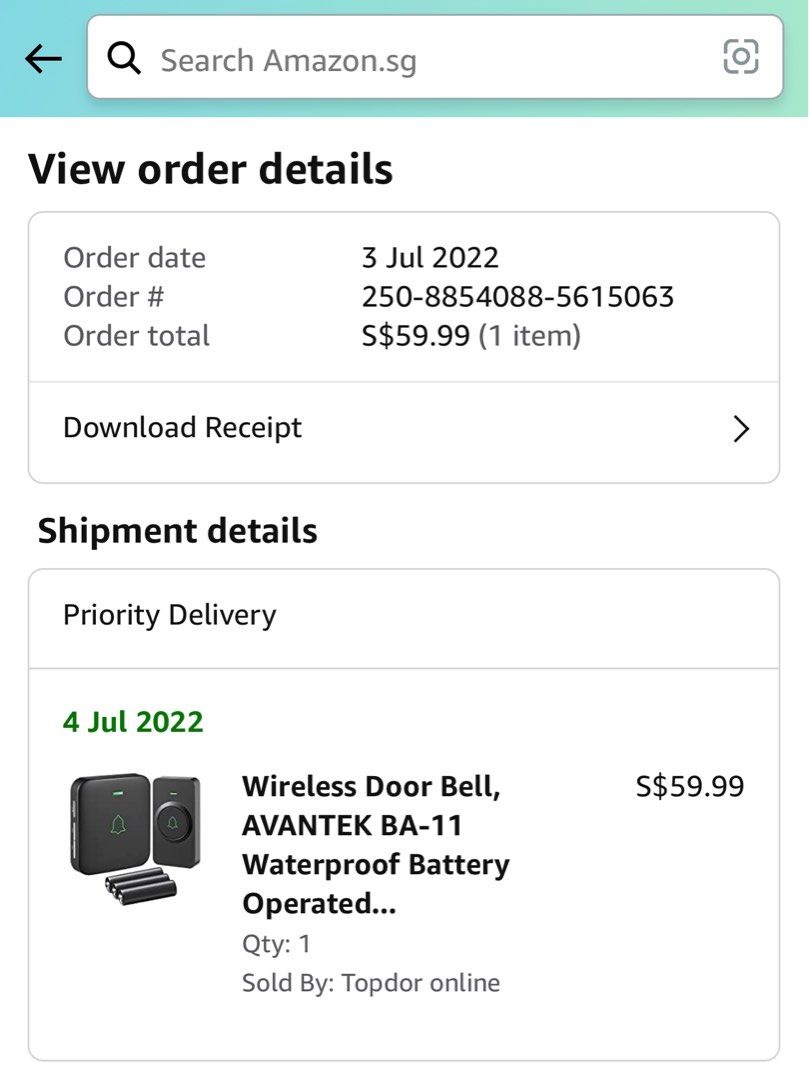The height and width of the screenshot is (1080, 809).
Task: Tap the Shipment details section heading
Action: click(177, 530)
